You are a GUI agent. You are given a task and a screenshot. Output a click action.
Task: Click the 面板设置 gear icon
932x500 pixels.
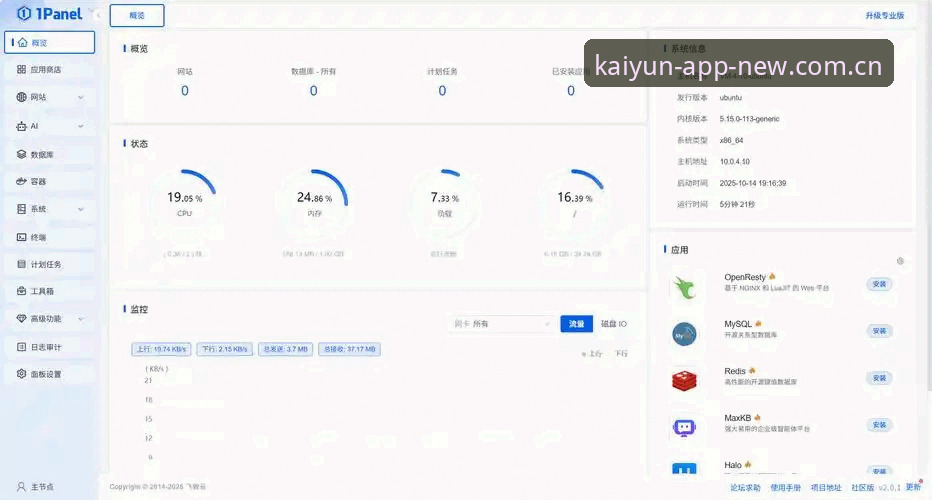21,374
